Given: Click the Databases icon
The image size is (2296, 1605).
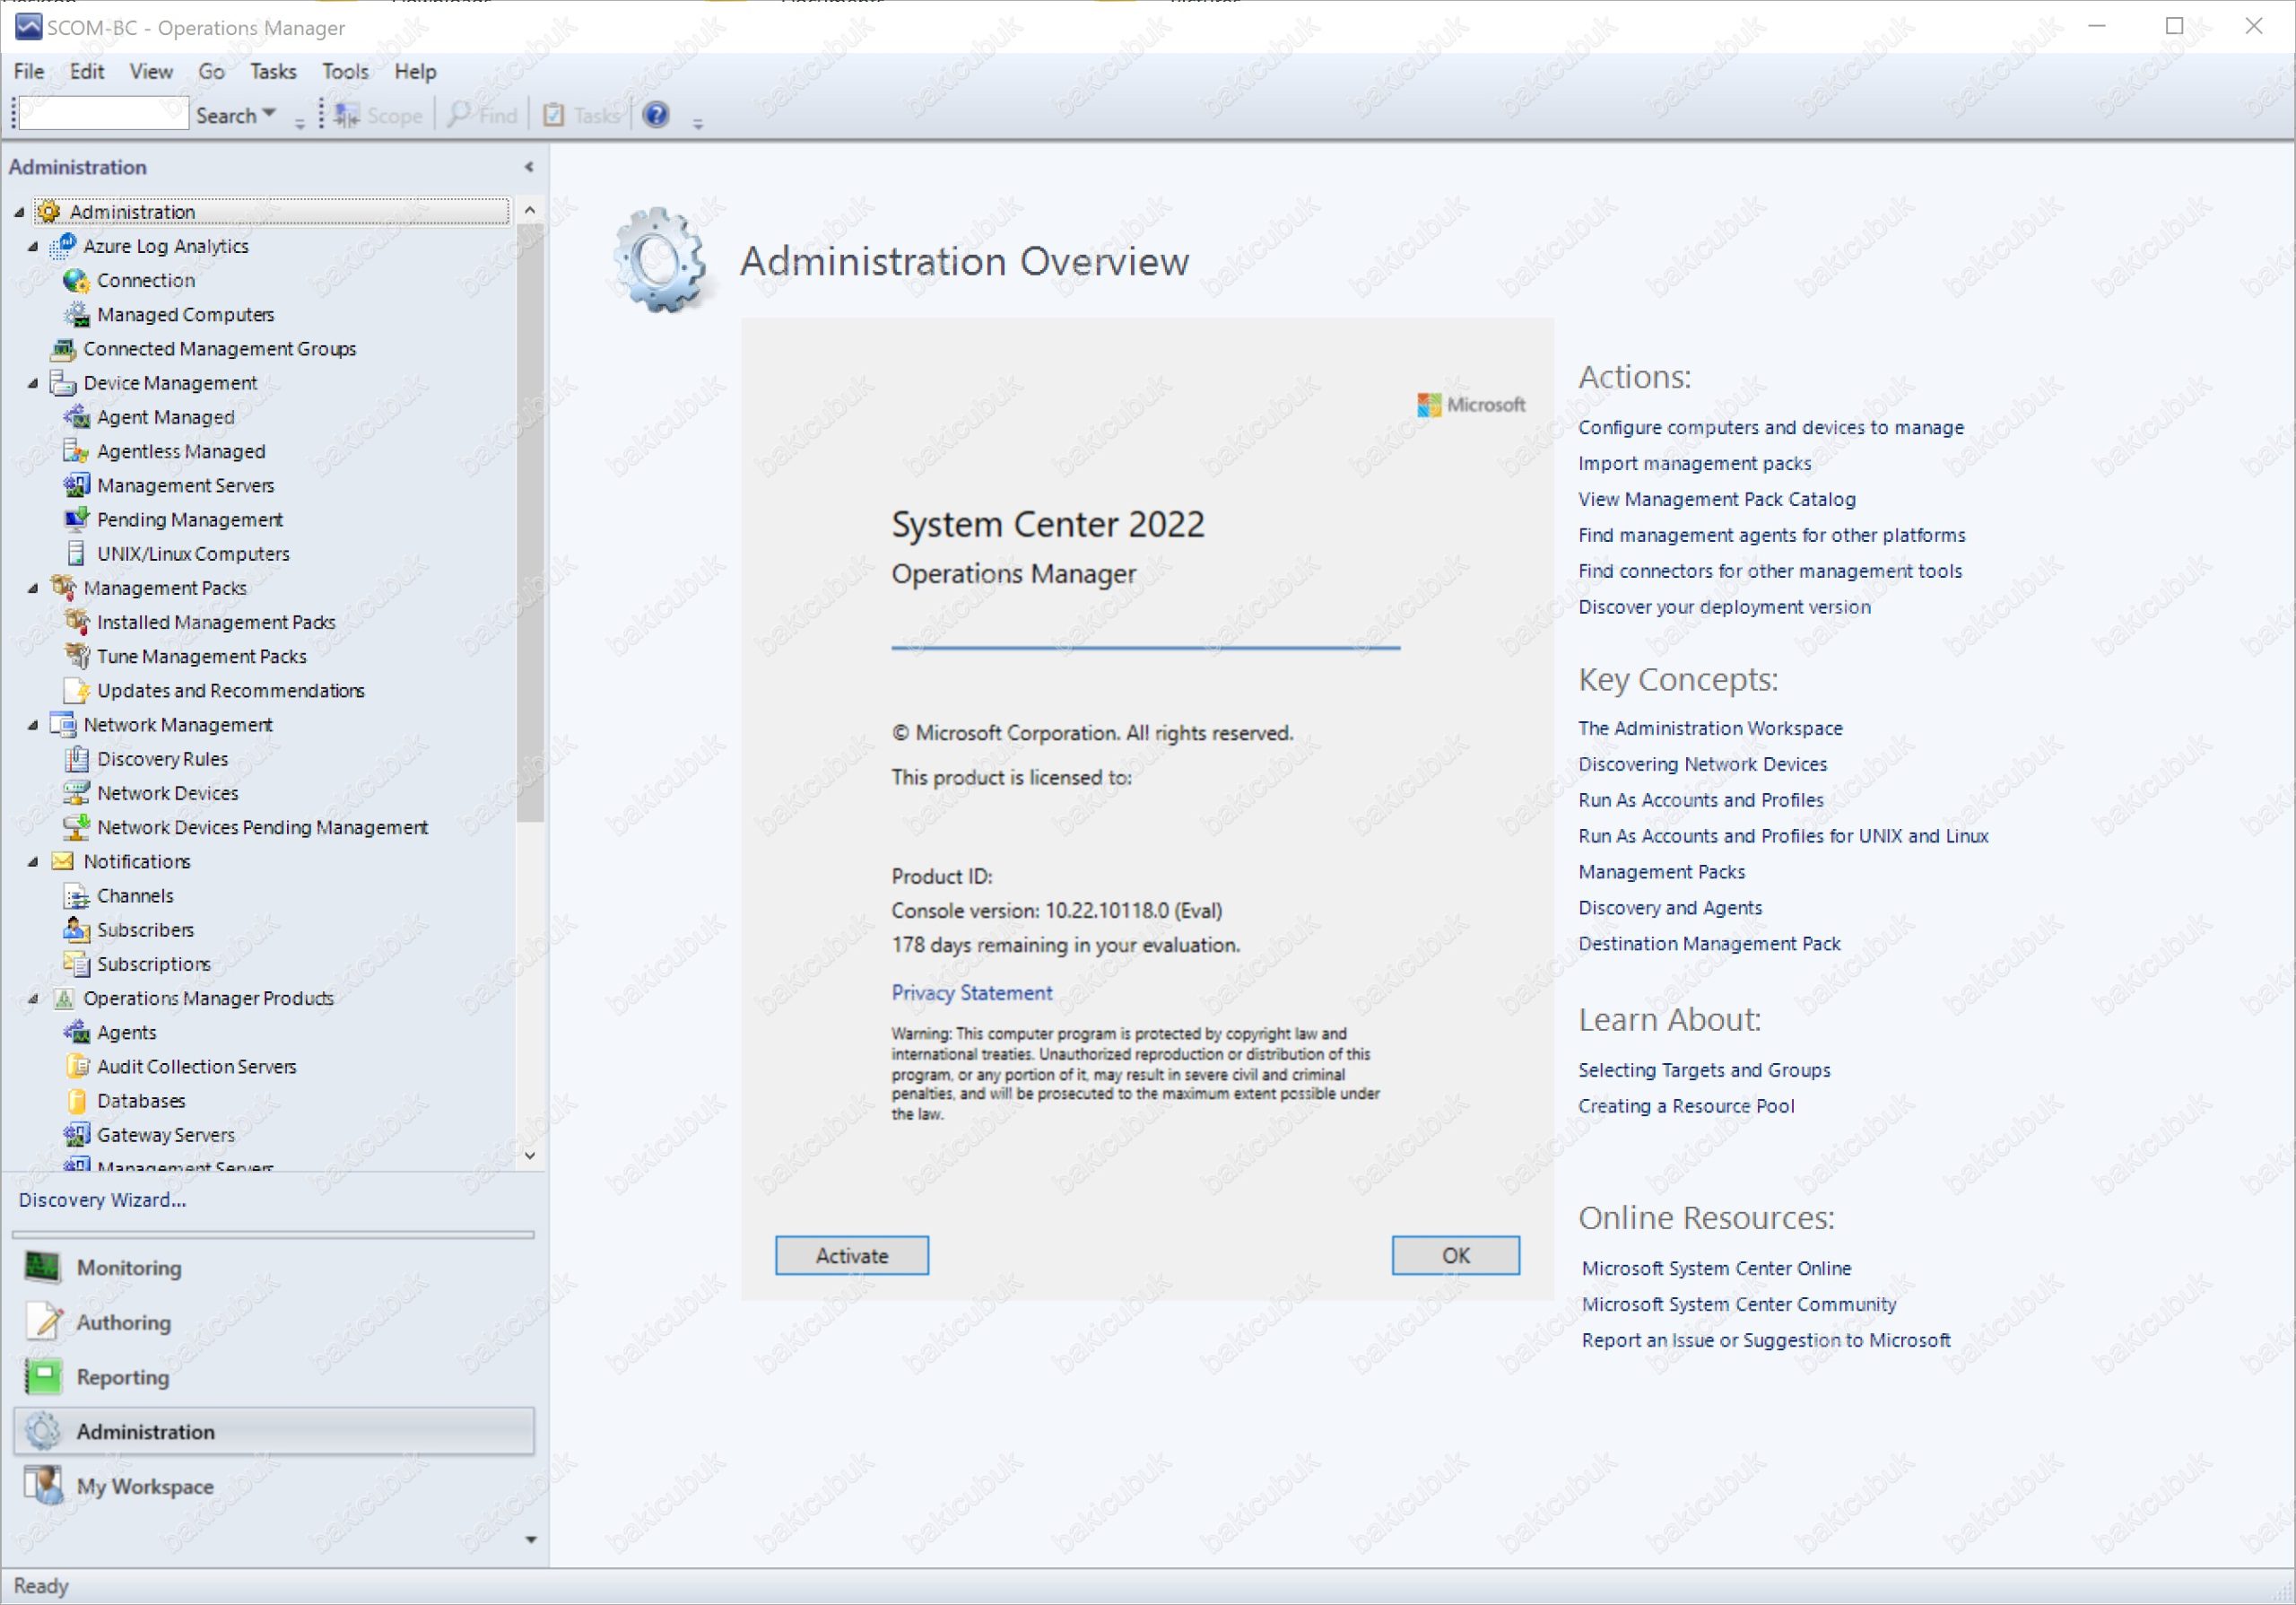Looking at the screenshot, I should click(x=76, y=1101).
